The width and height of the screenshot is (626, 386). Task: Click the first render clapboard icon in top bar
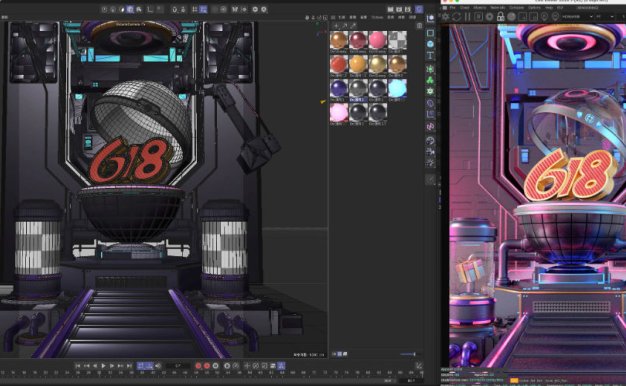coord(390,9)
